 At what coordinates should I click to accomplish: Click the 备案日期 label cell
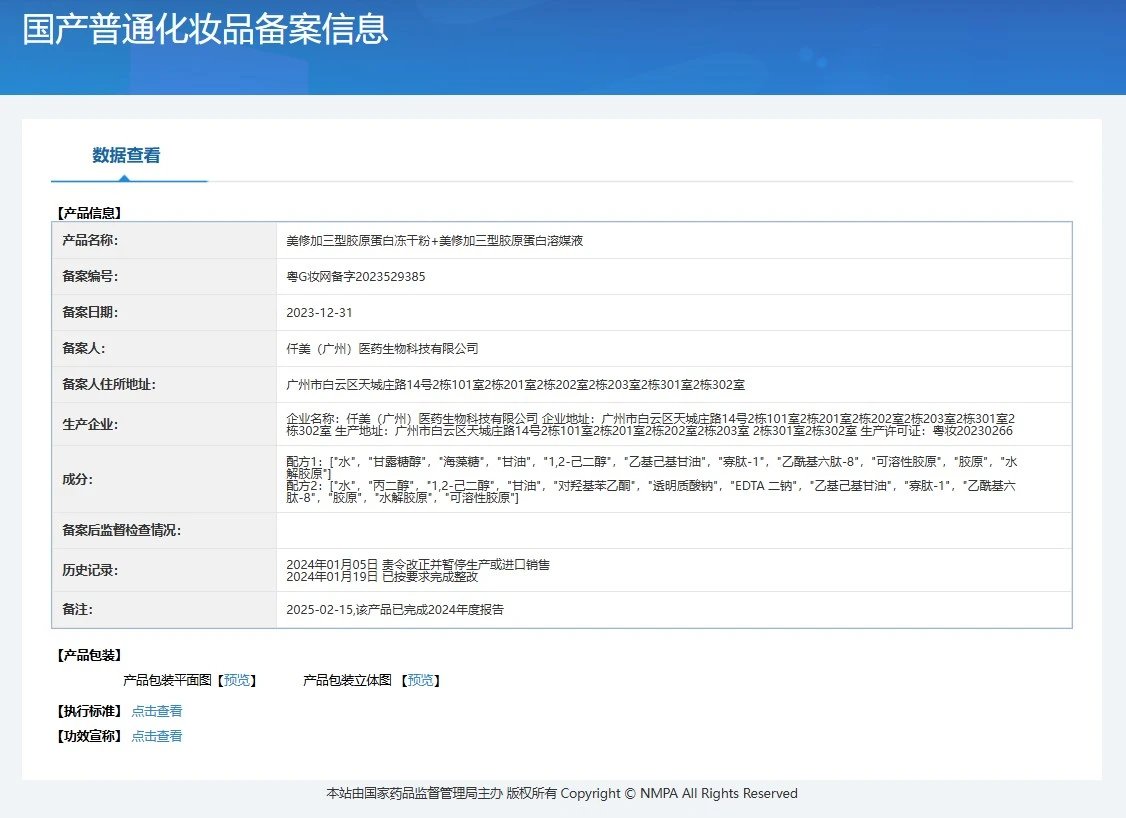point(164,312)
